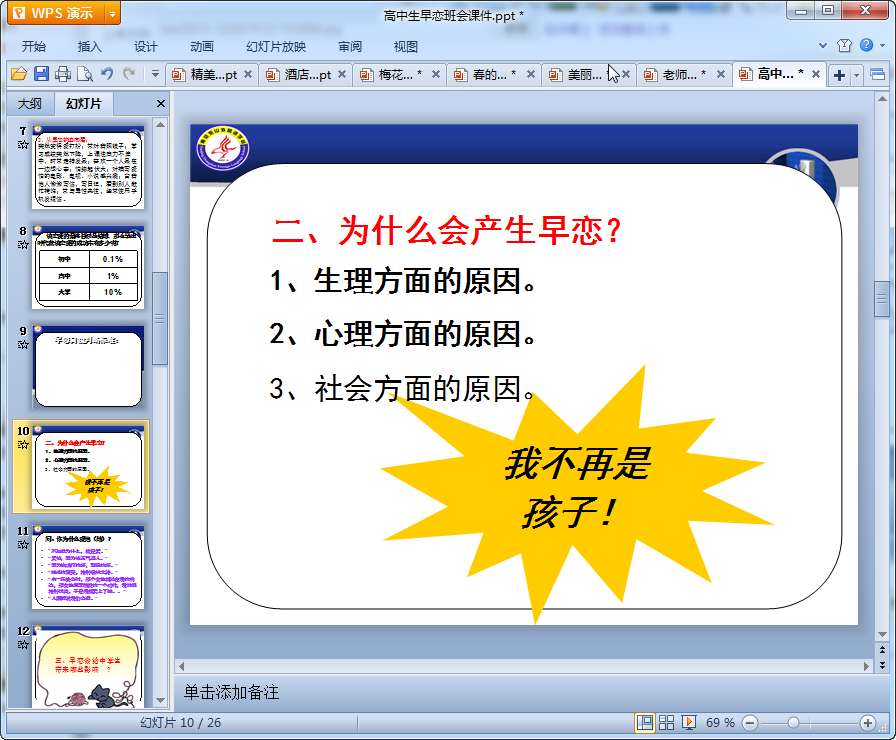896x740 pixels.
Task: Click the 二、为什么会产生早恋? slide title
Action: (x=447, y=231)
